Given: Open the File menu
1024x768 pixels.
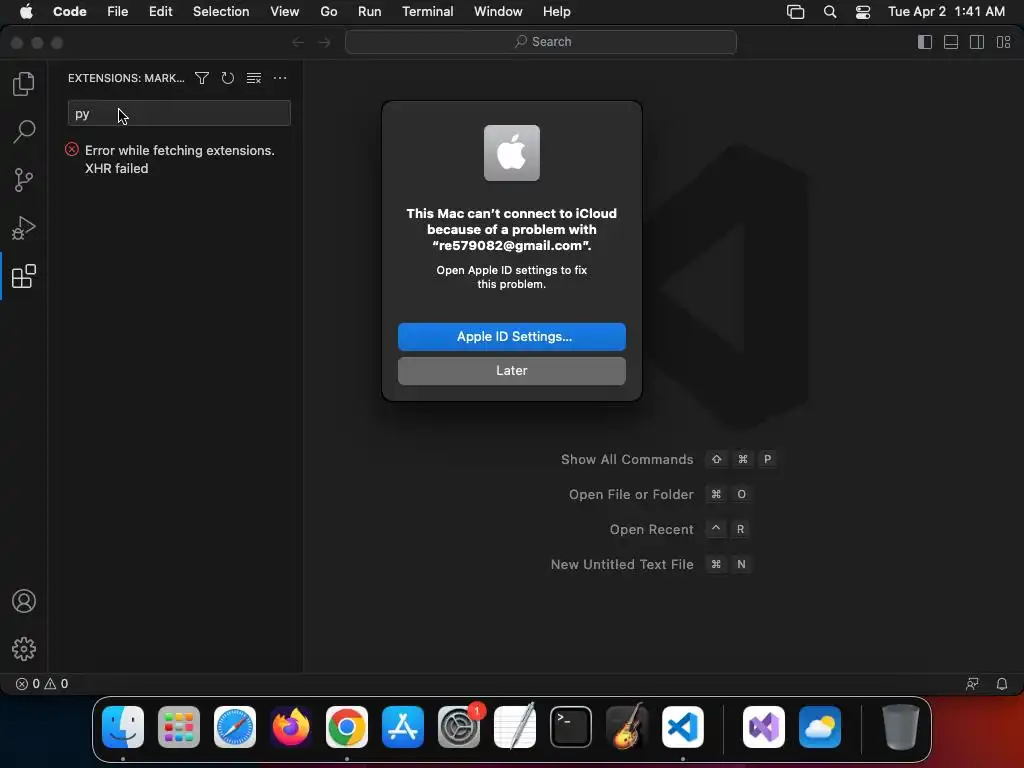Looking at the screenshot, I should 118,12.
